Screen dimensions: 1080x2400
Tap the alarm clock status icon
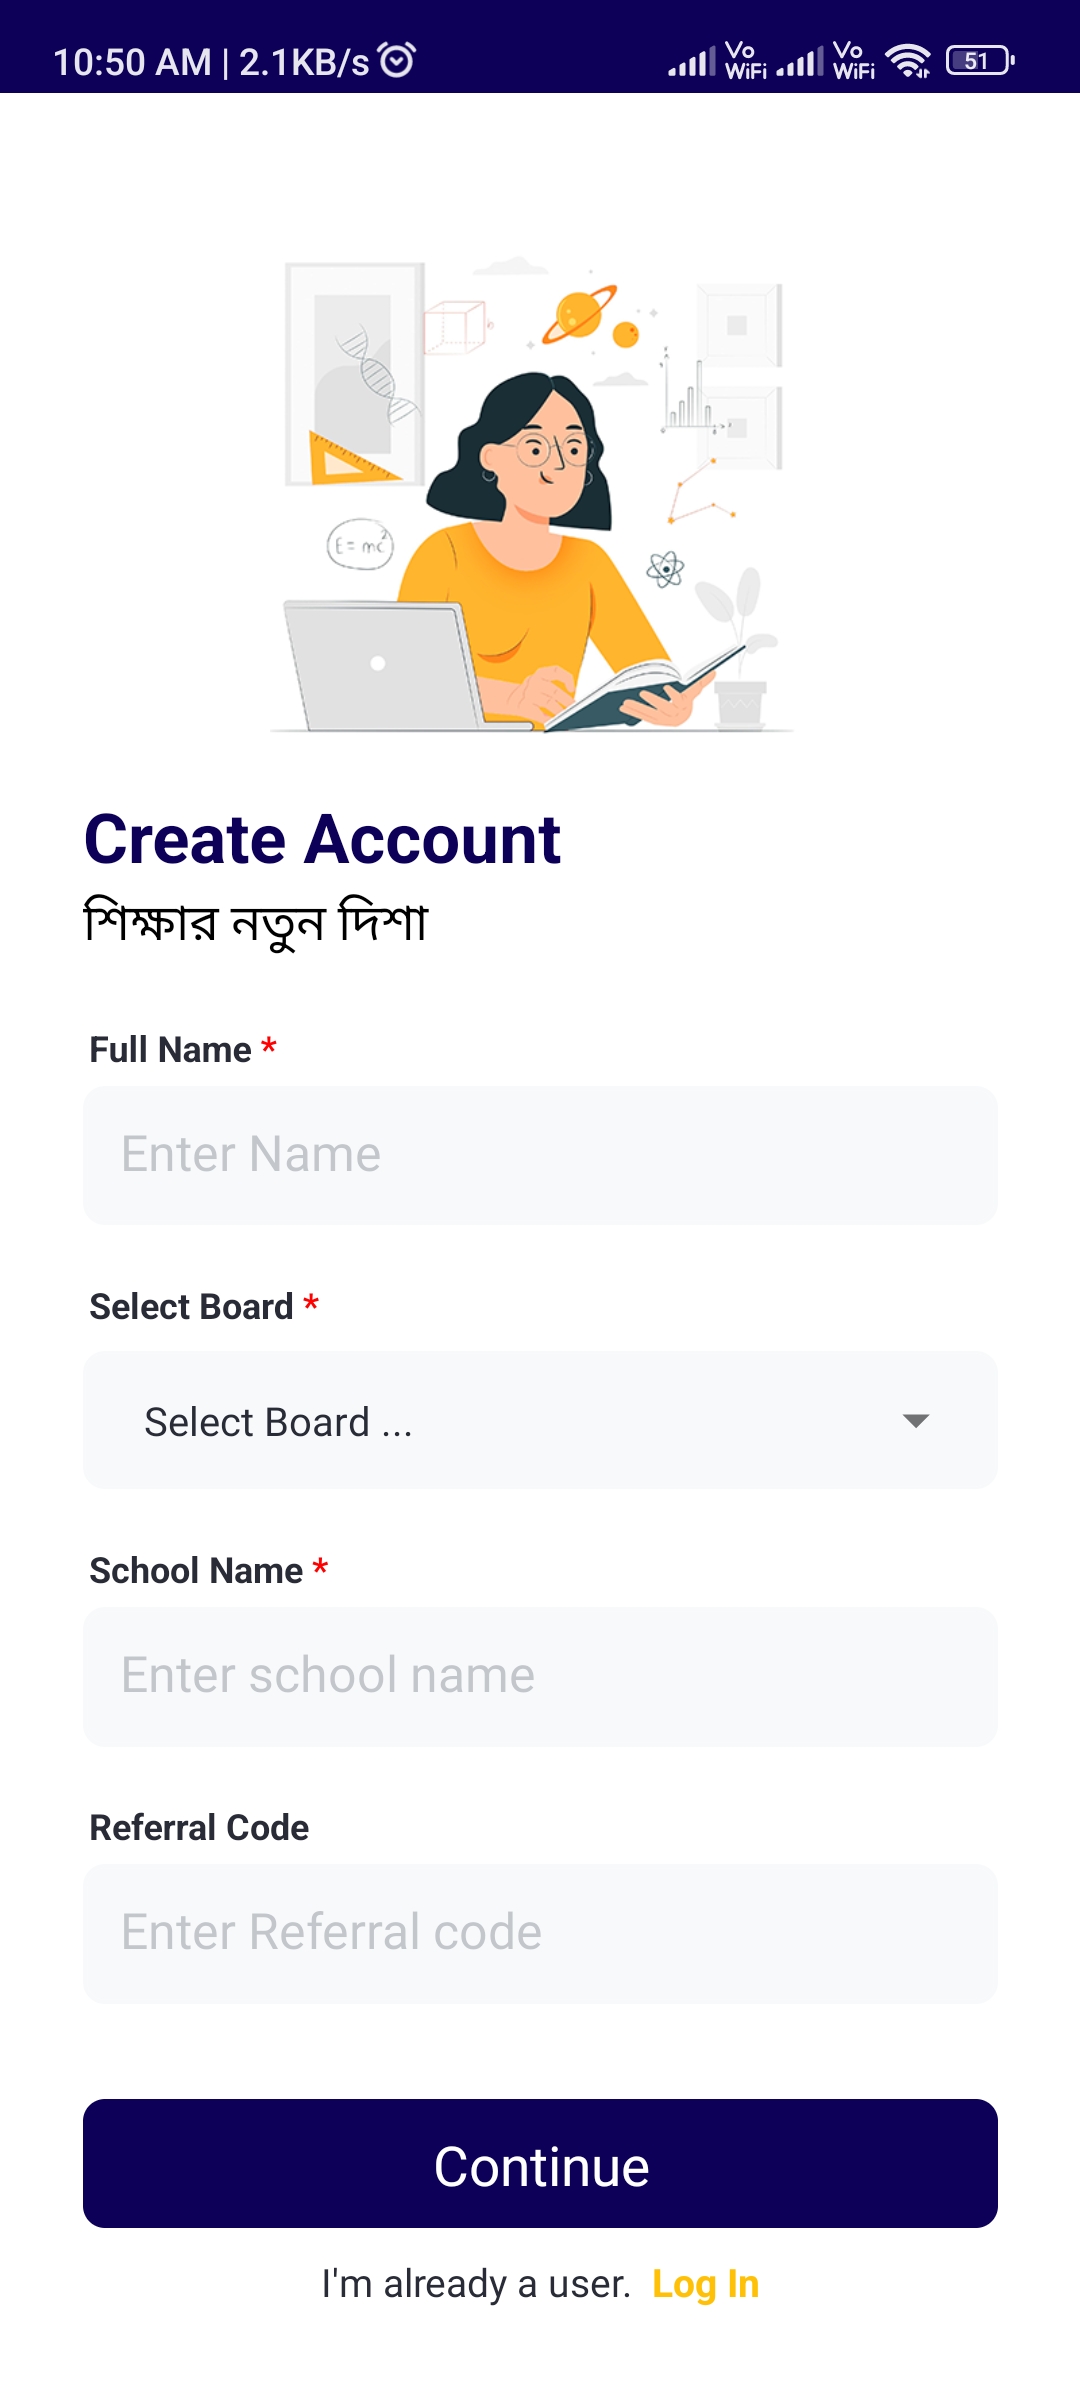(397, 60)
